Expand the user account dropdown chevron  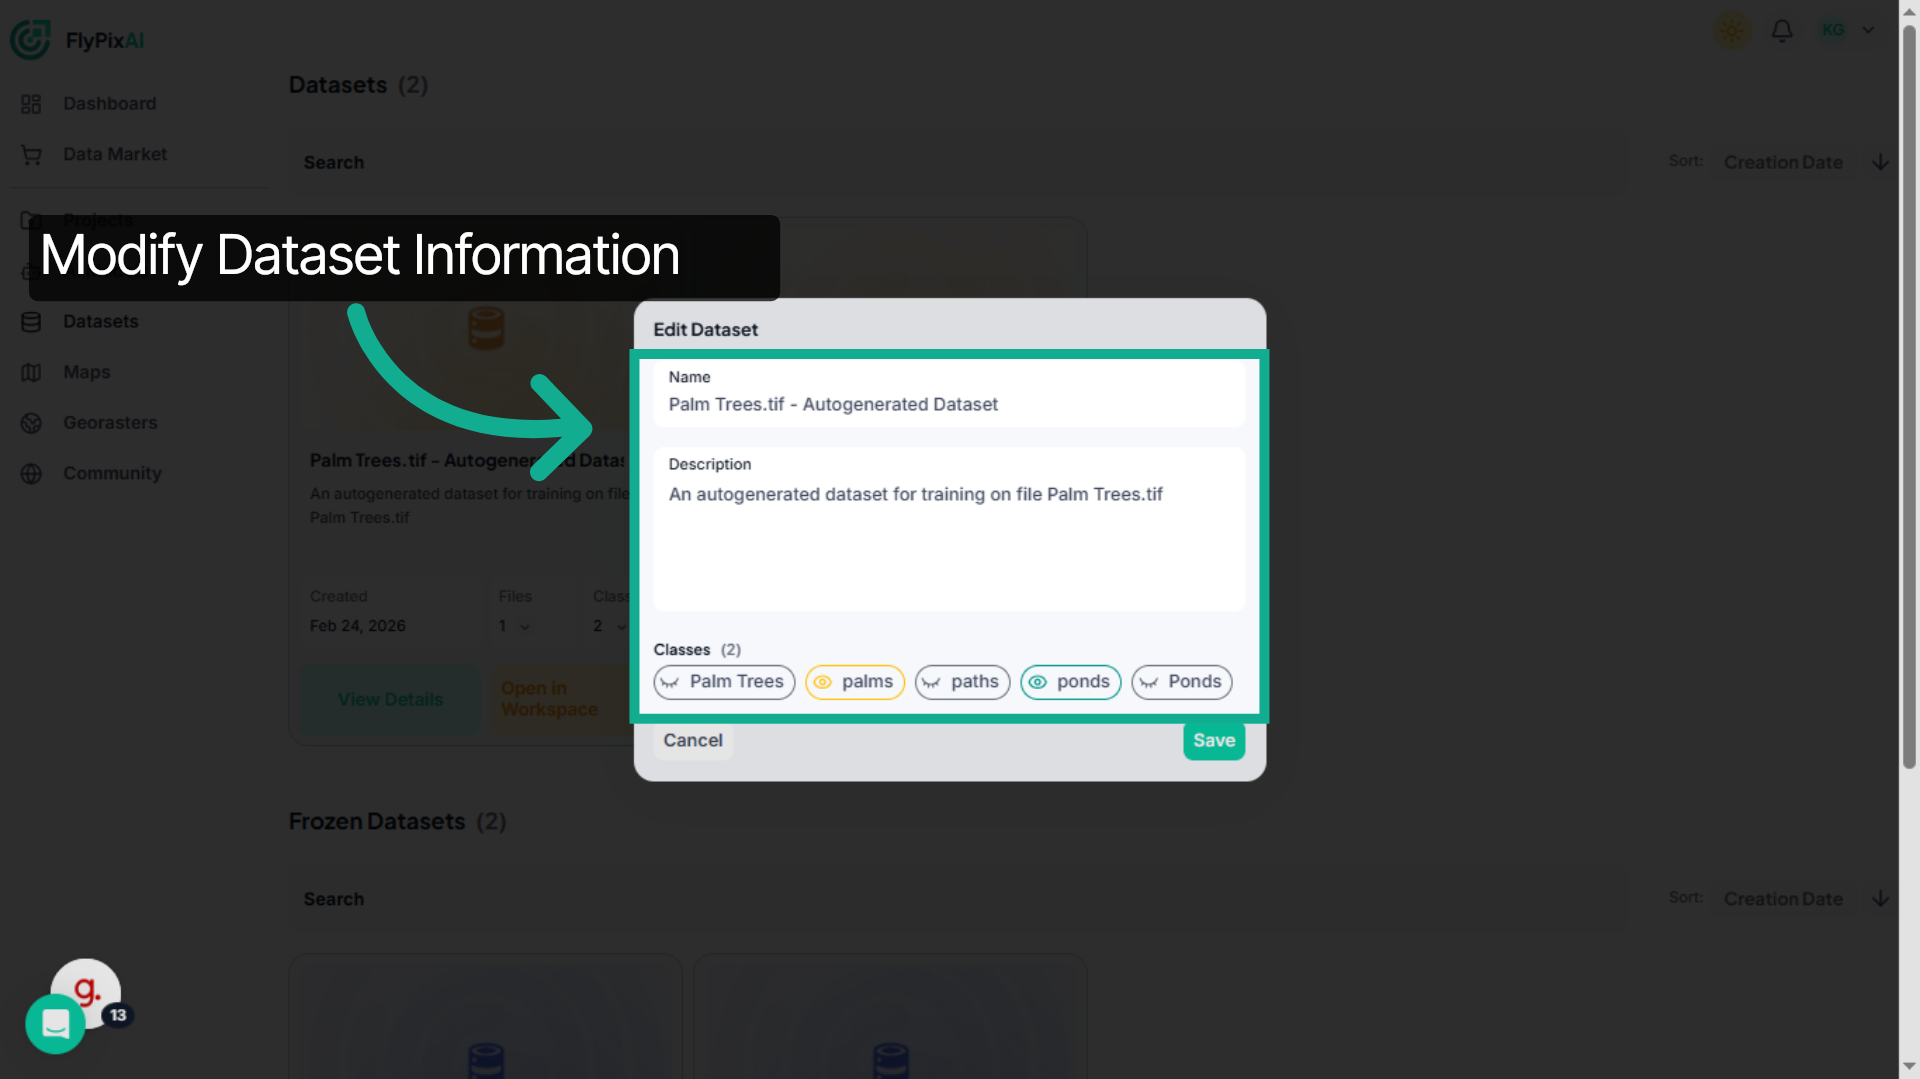point(1868,30)
